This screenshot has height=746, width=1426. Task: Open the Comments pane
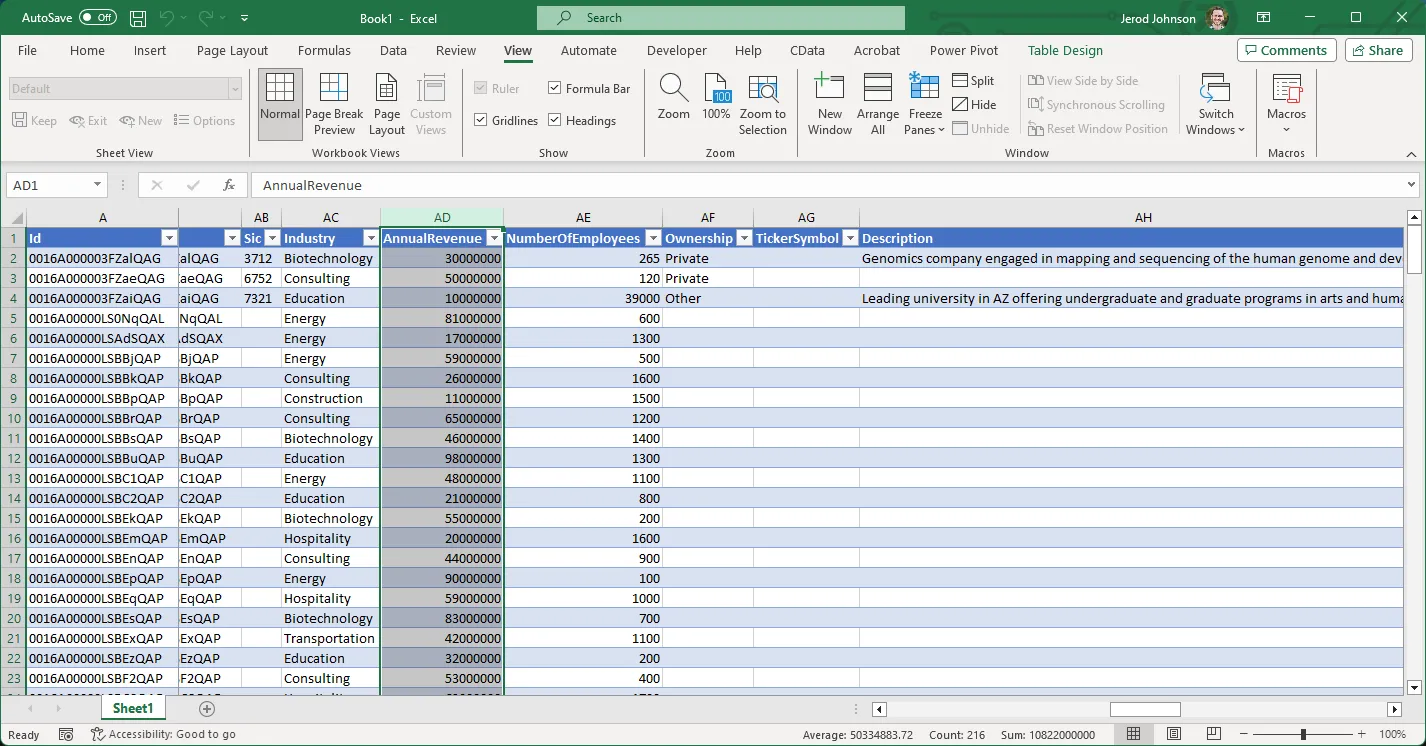pyautogui.click(x=1287, y=49)
